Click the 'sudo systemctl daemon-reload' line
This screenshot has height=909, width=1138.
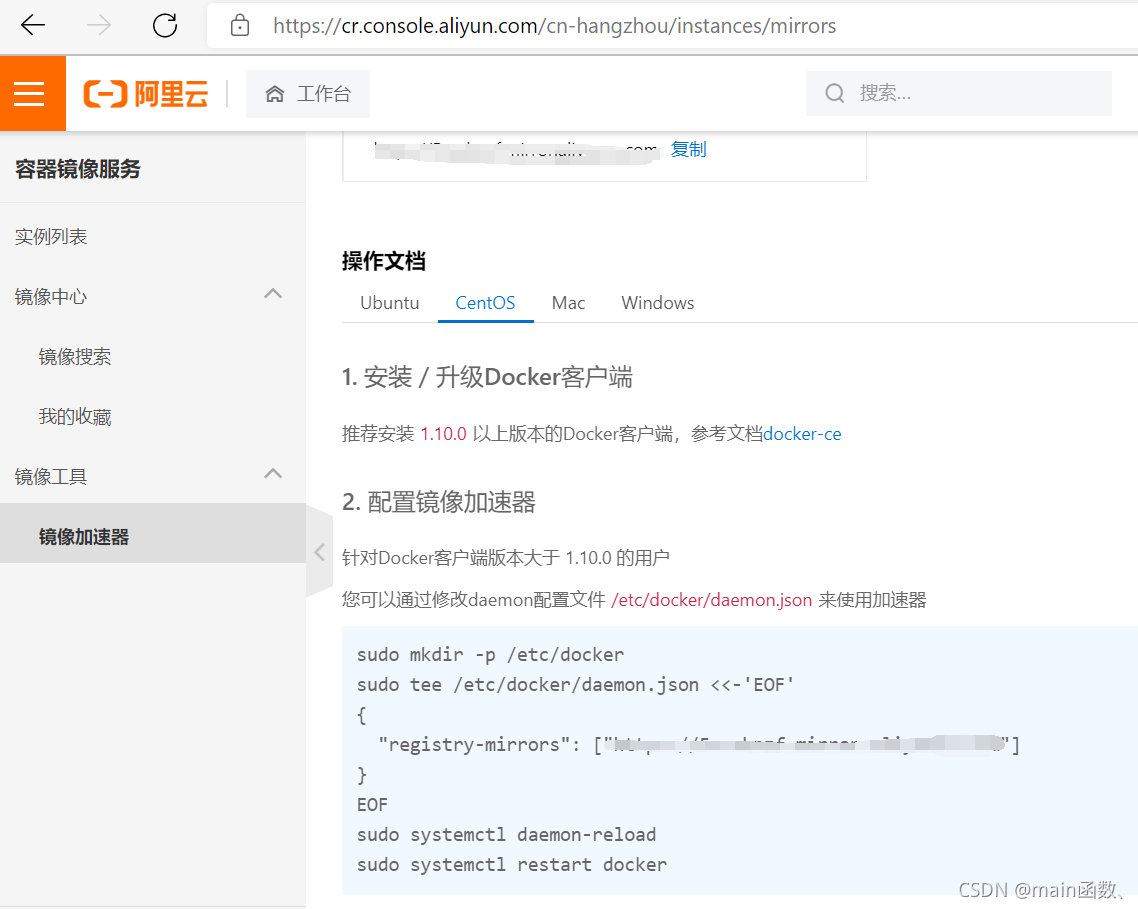coord(507,835)
